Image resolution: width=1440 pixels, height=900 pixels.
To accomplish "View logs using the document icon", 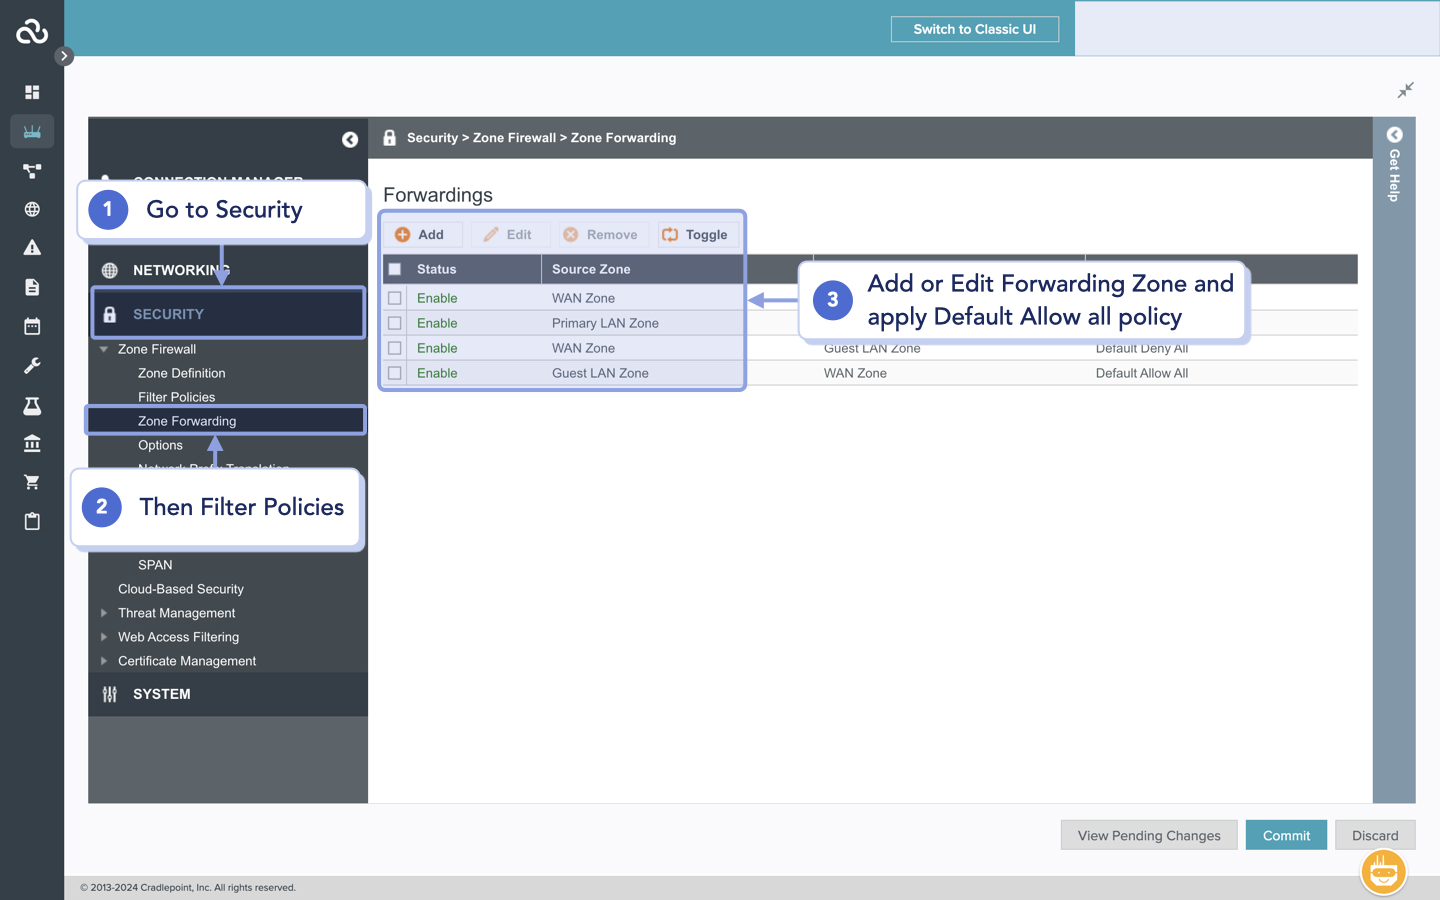I will coord(32,286).
